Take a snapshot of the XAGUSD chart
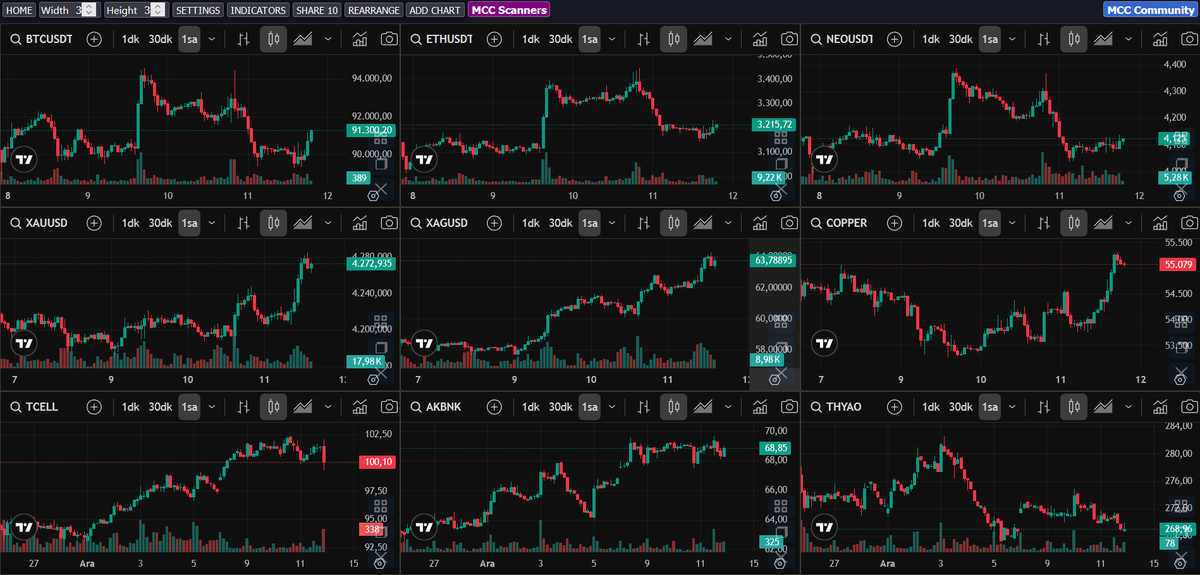 coord(788,222)
